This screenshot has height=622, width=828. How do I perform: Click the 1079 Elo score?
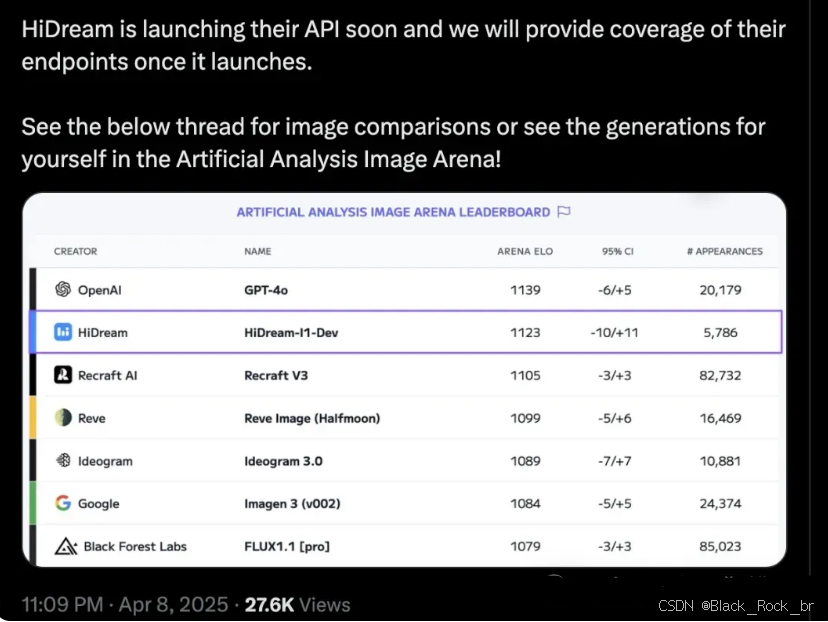[x=525, y=546]
